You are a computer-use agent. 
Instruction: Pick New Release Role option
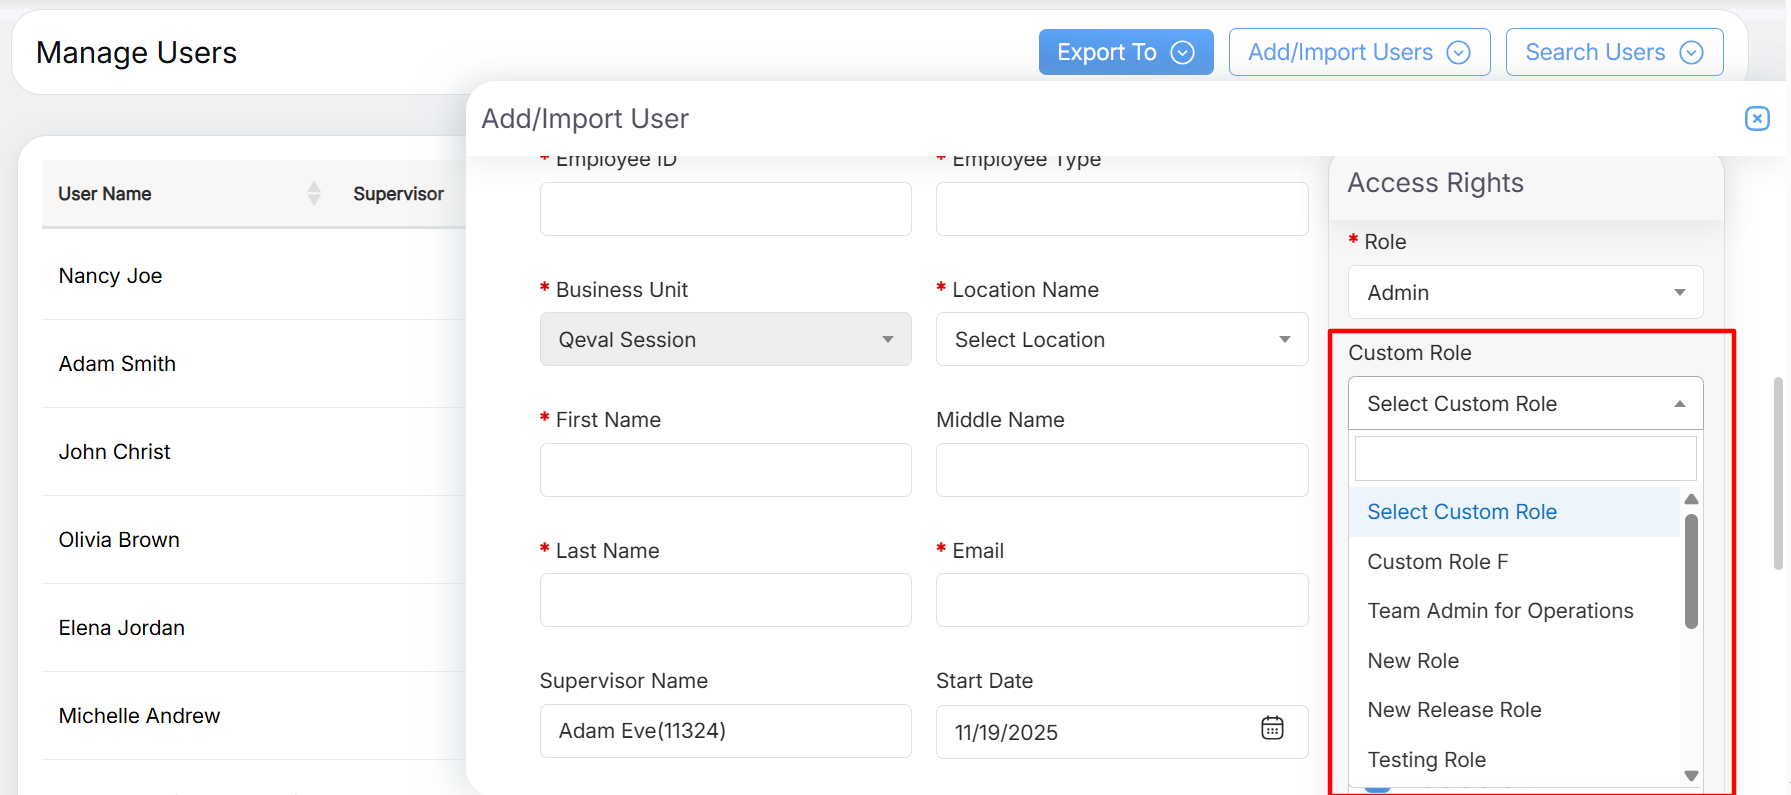coord(1453,710)
